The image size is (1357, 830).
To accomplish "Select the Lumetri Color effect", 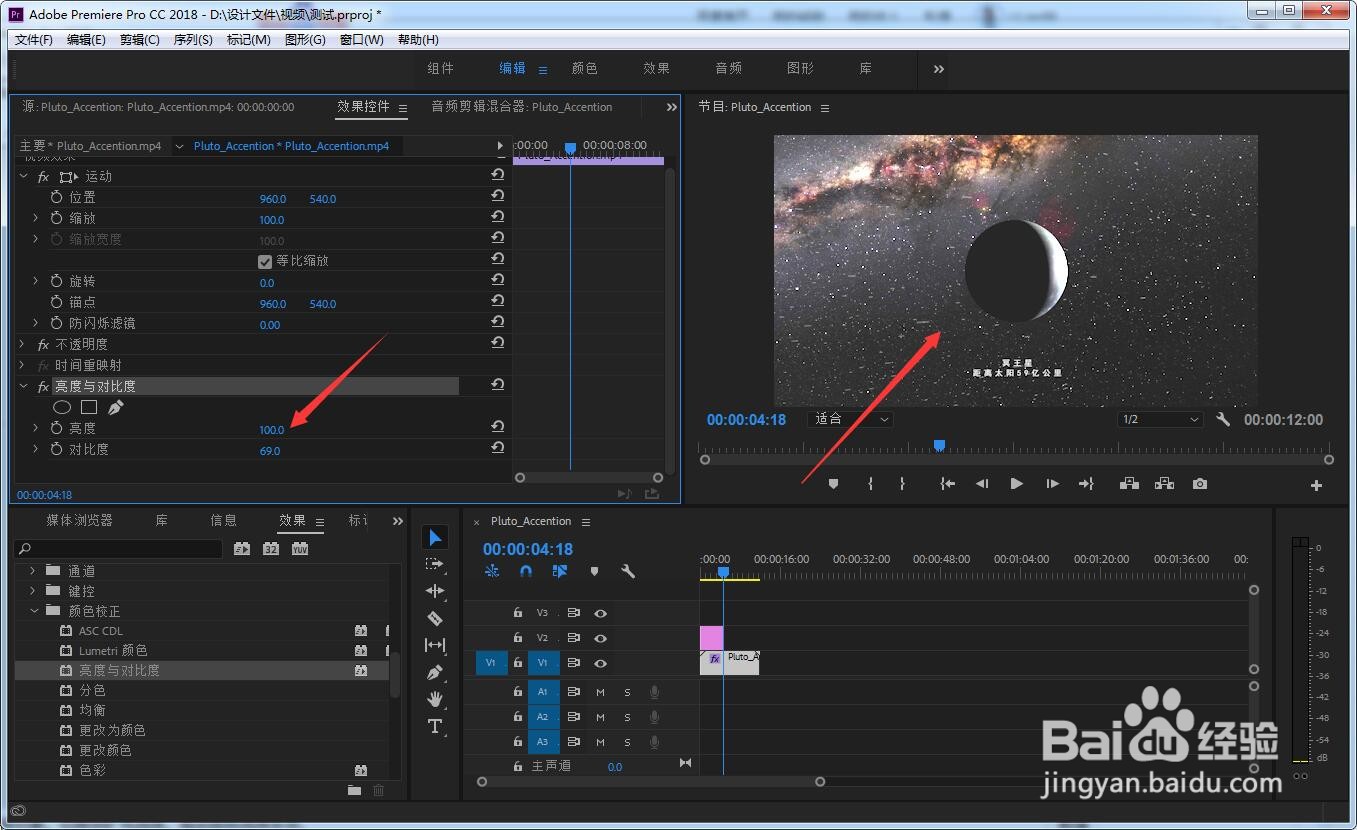I will [x=113, y=651].
